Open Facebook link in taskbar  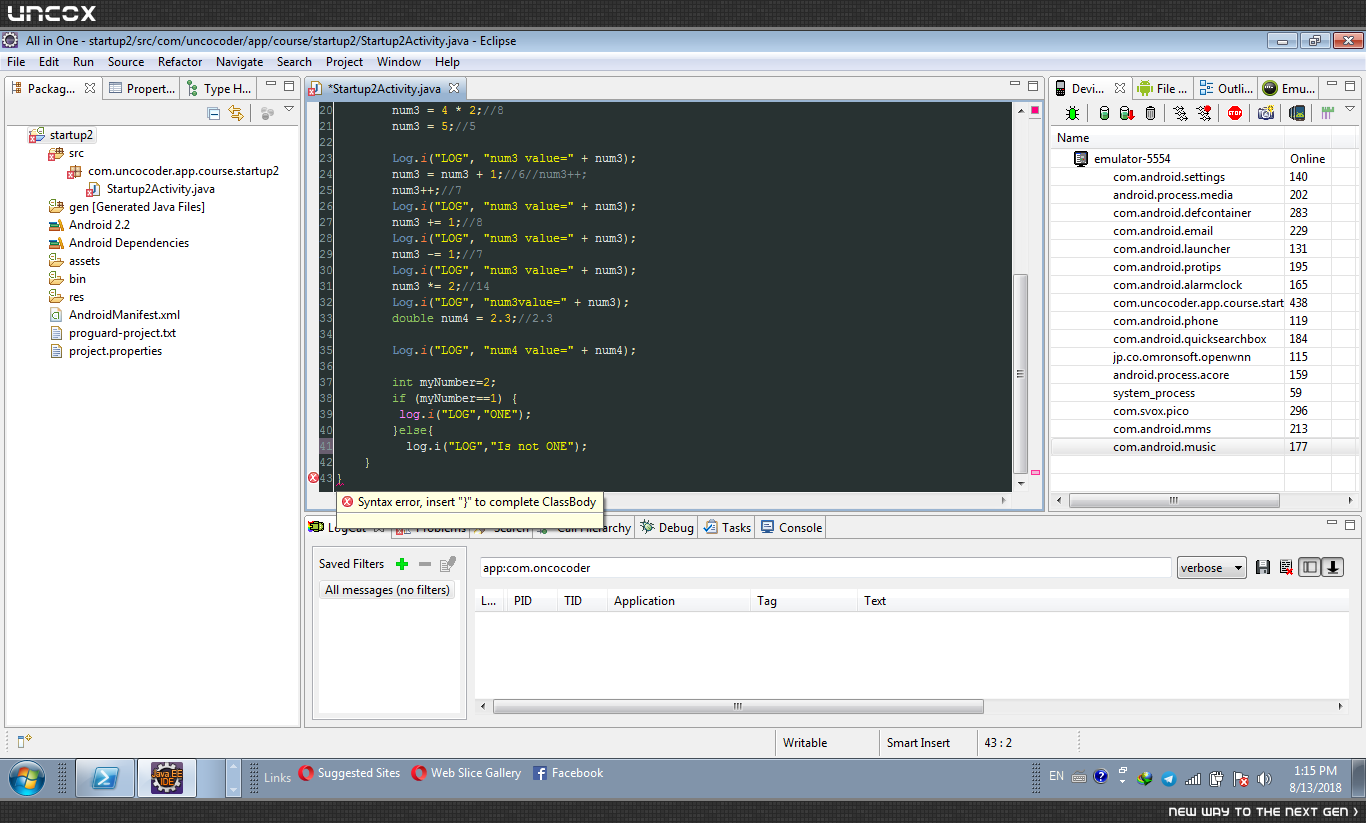(567, 773)
